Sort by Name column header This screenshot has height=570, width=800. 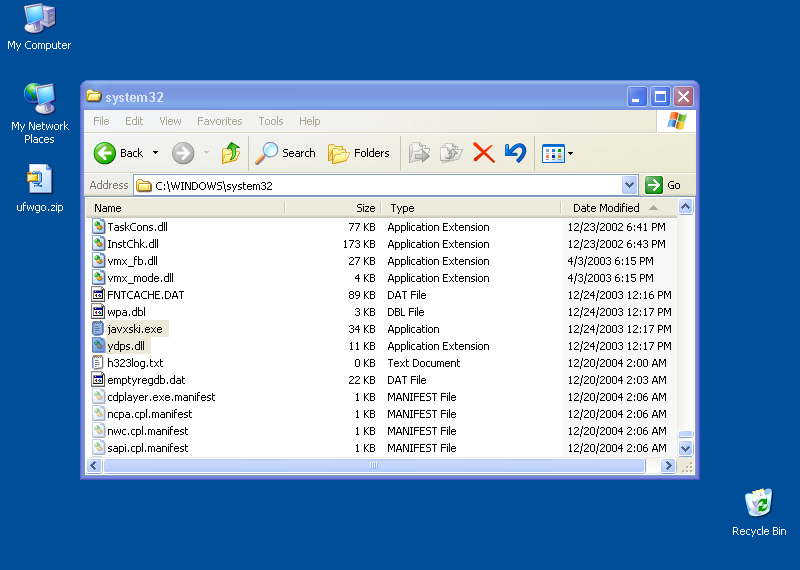click(185, 208)
